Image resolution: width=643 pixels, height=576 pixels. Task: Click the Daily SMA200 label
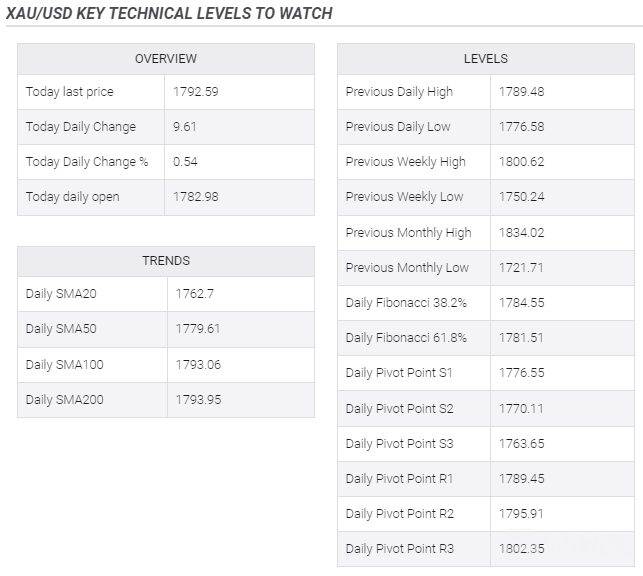64,400
